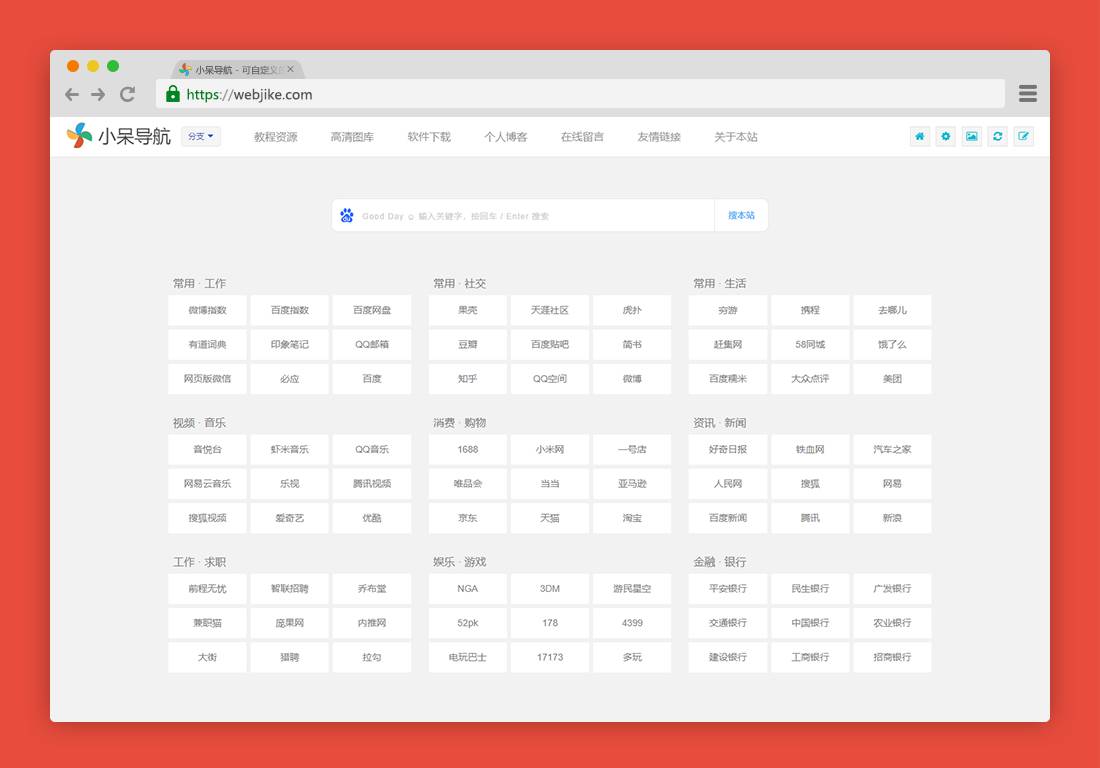The width and height of the screenshot is (1100, 768).
Task: Go back with the browser back arrow
Action: [x=72, y=95]
